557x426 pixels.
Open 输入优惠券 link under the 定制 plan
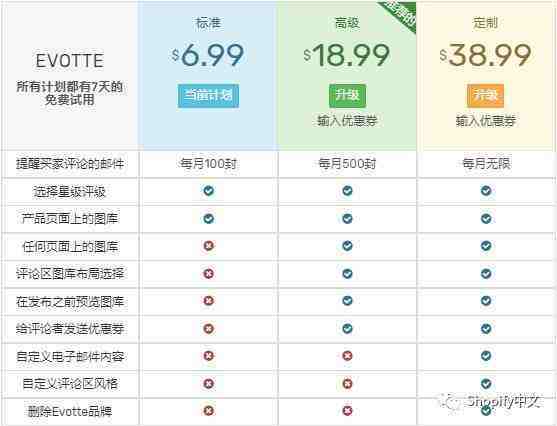pos(486,121)
